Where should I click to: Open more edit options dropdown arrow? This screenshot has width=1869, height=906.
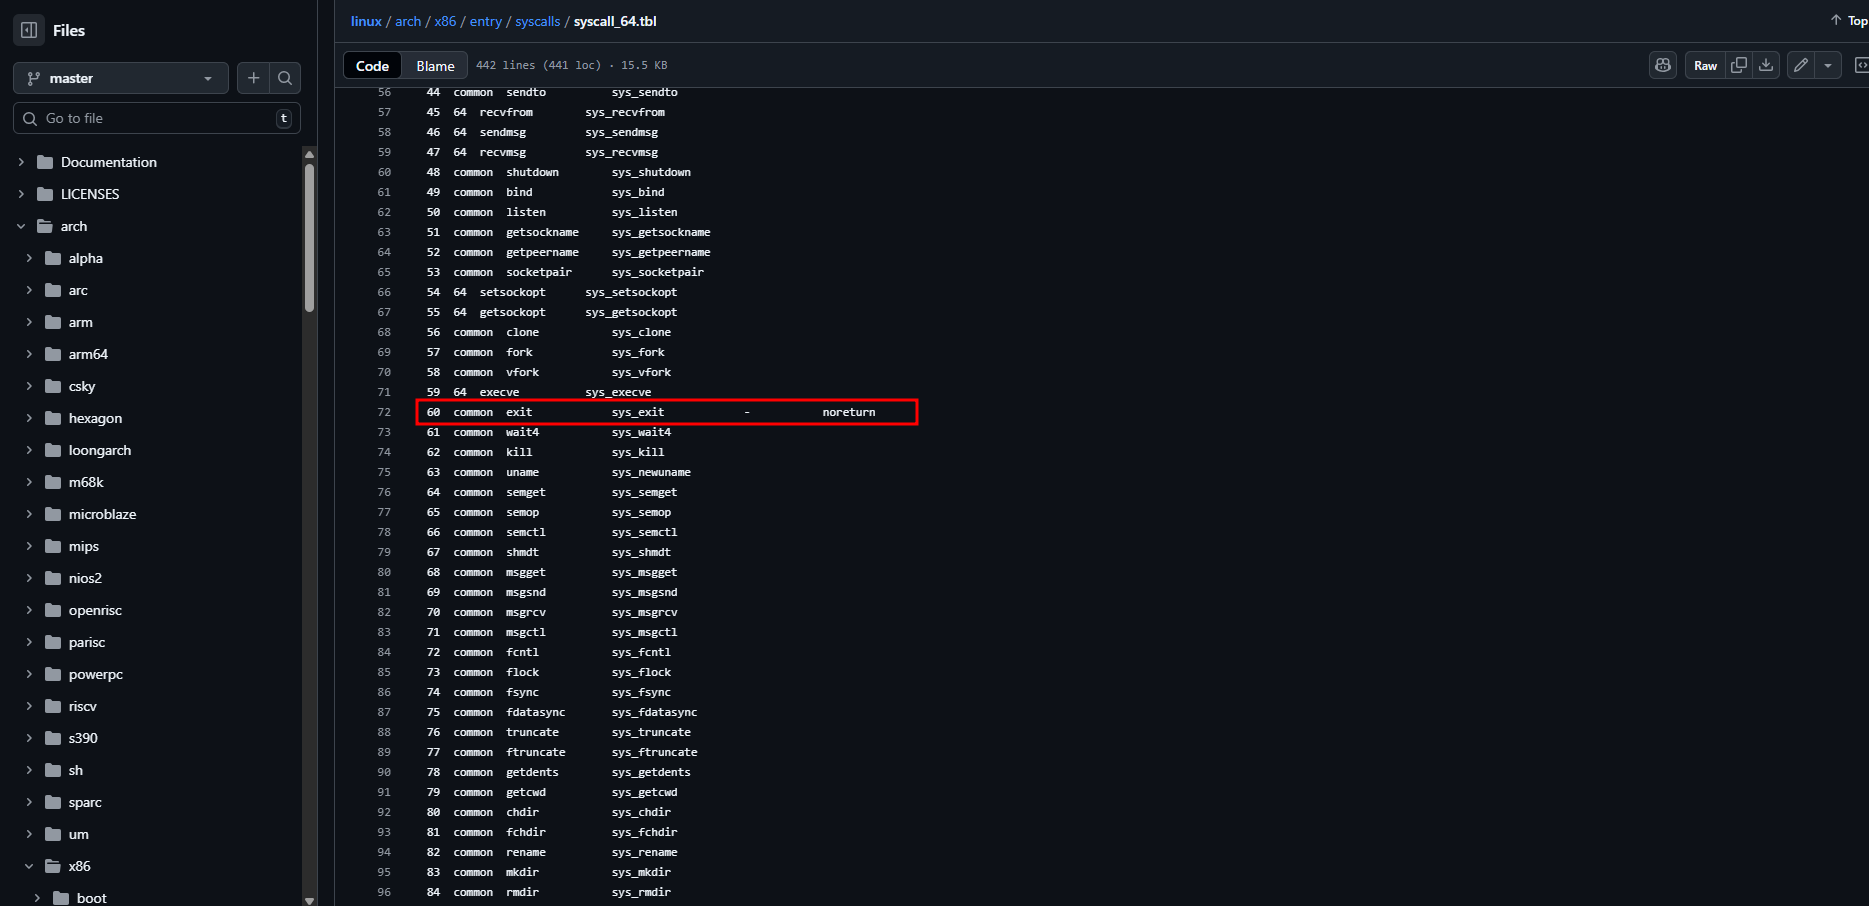click(x=1828, y=65)
